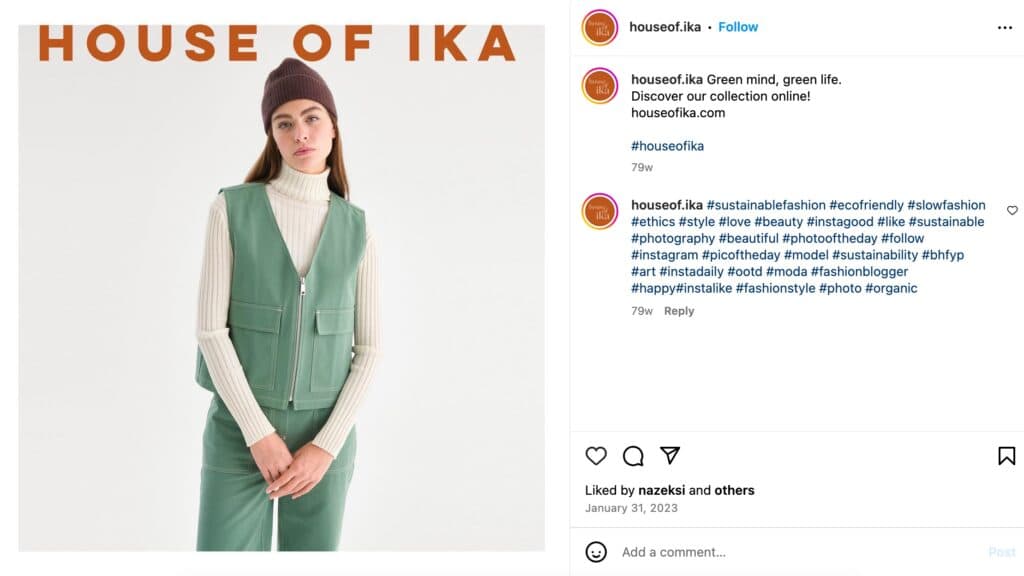Open the #houseofika hashtag link
Image resolution: width=1024 pixels, height=576 pixels.
click(x=667, y=146)
